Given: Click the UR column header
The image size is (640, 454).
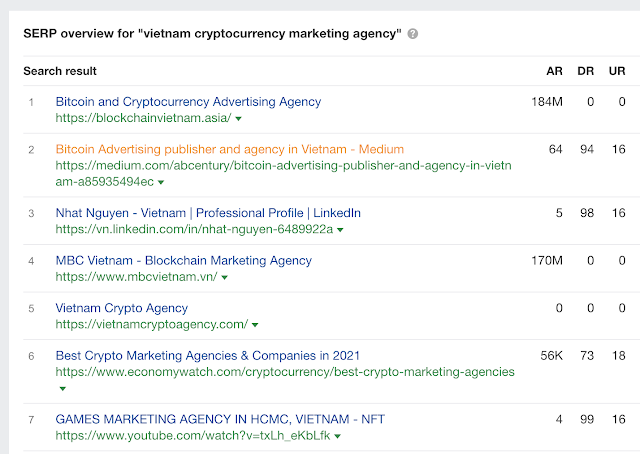Looking at the screenshot, I should (x=619, y=72).
